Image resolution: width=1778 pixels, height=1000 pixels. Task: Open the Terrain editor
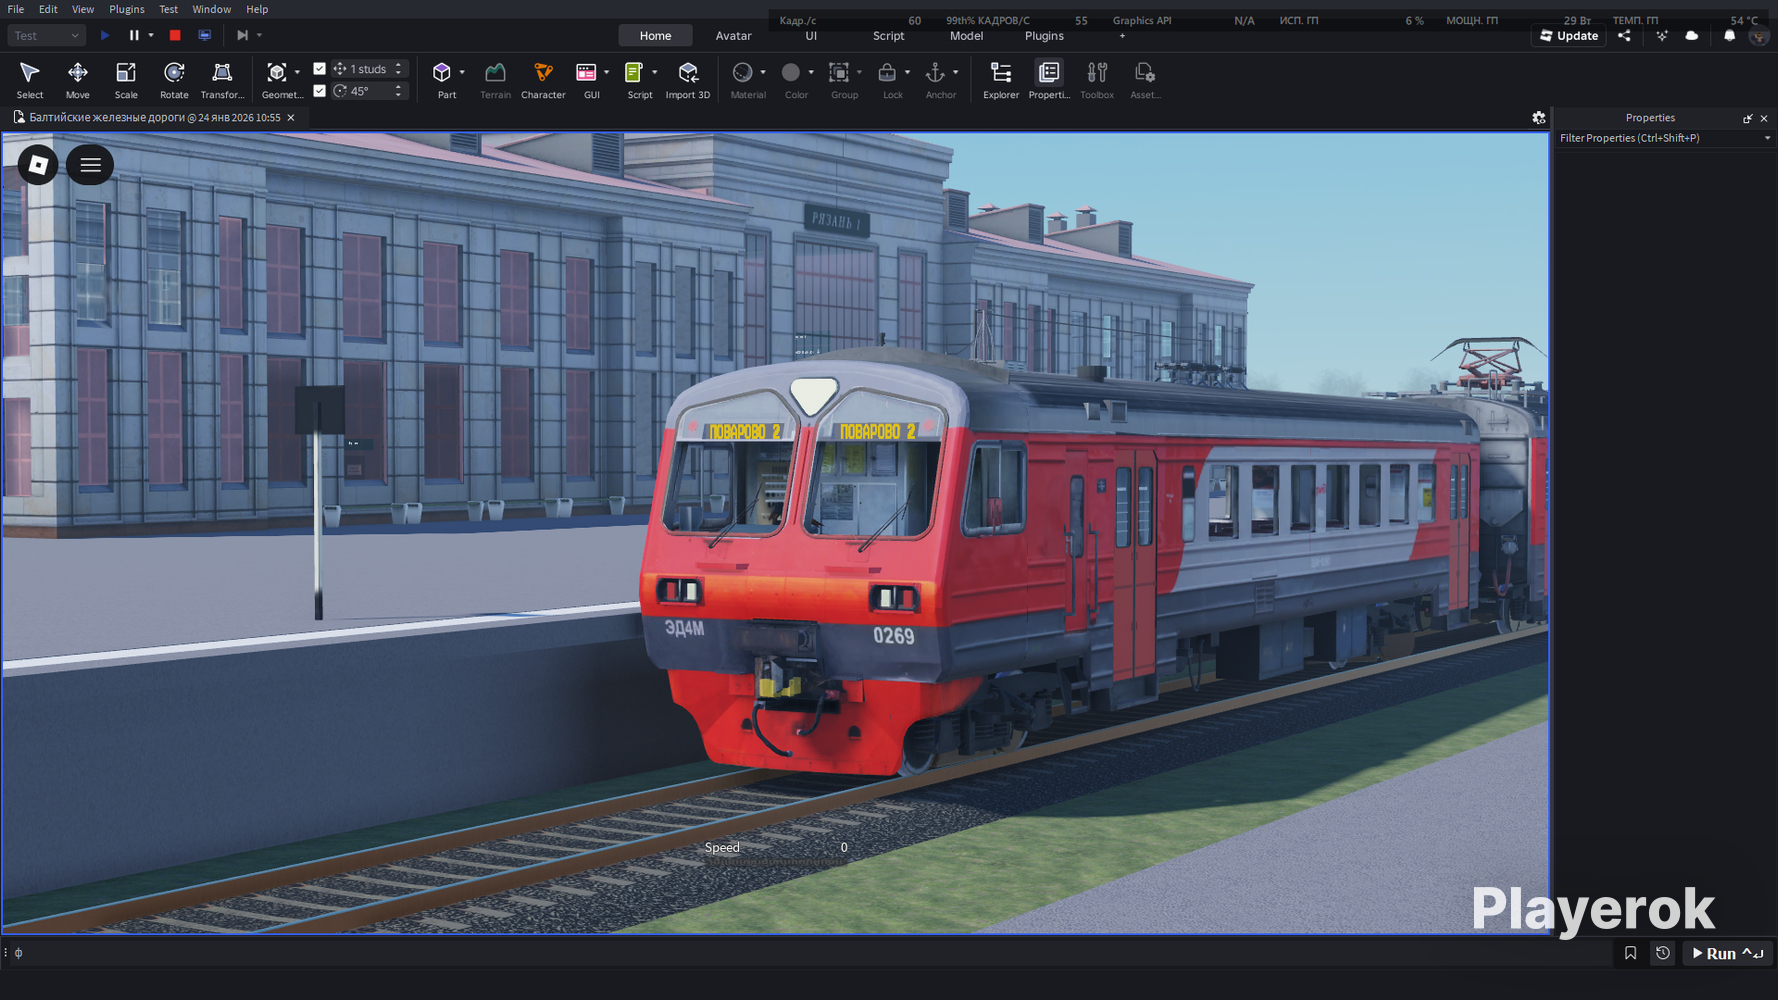point(495,79)
